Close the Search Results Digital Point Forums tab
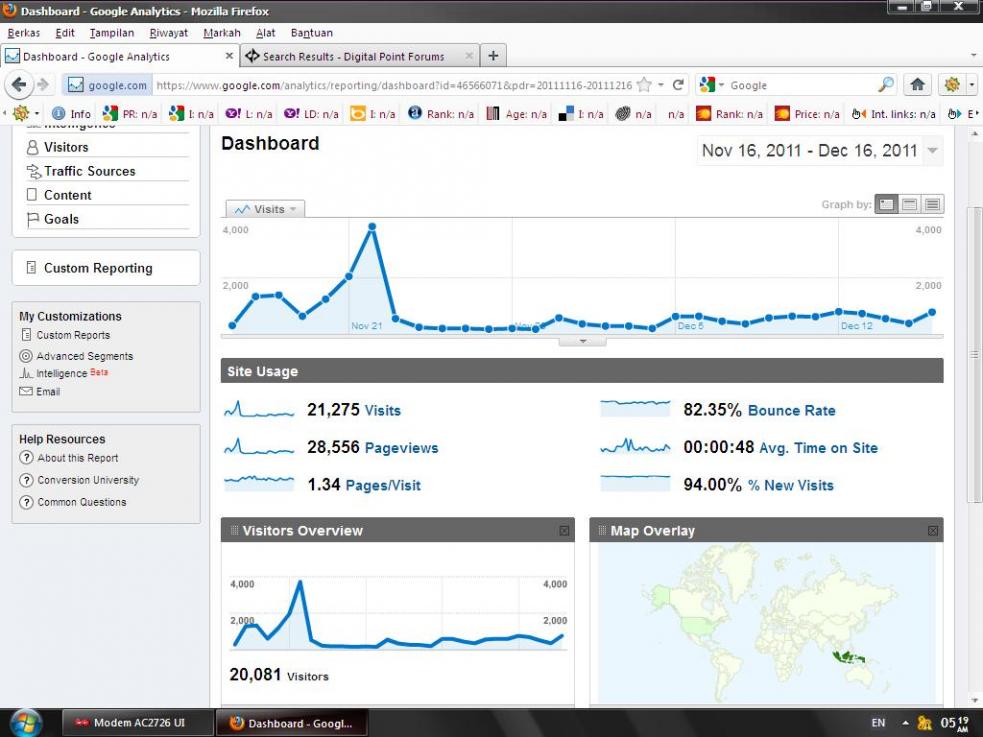 (x=469, y=56)
